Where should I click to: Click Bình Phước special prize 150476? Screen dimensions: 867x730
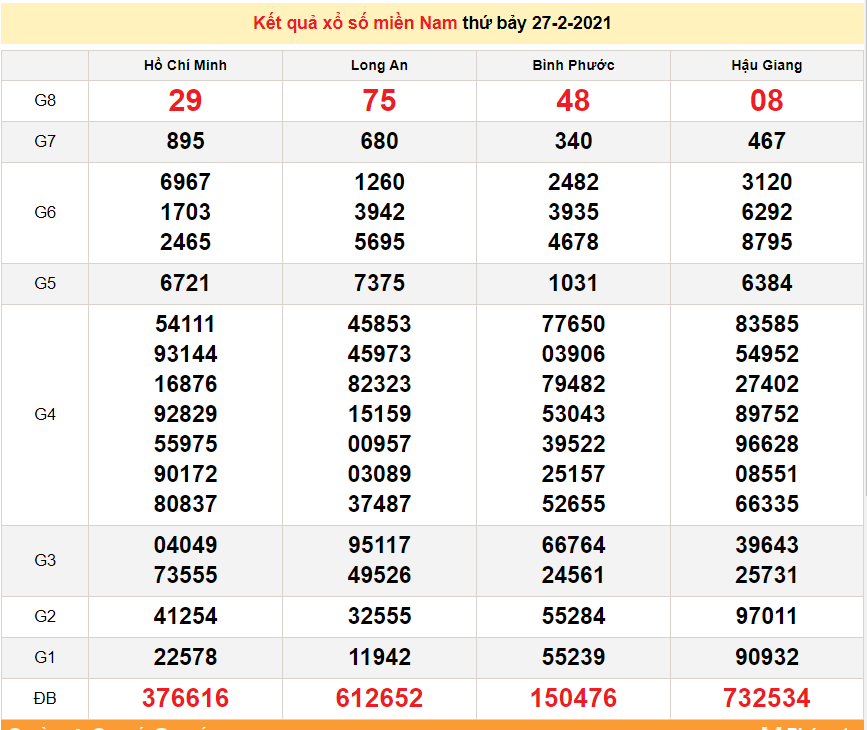[x=573, y=698]
